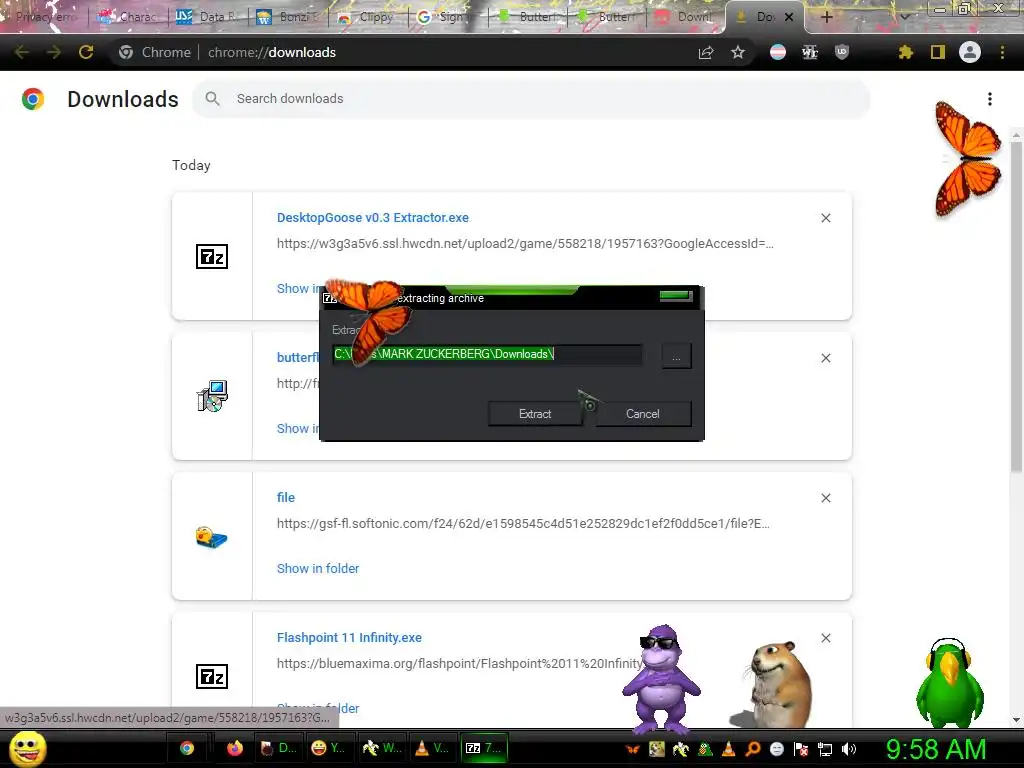Screen dimensions: 1024x768
Task: Open the striped-flag circular extension icon
Action: pos(778,52)
